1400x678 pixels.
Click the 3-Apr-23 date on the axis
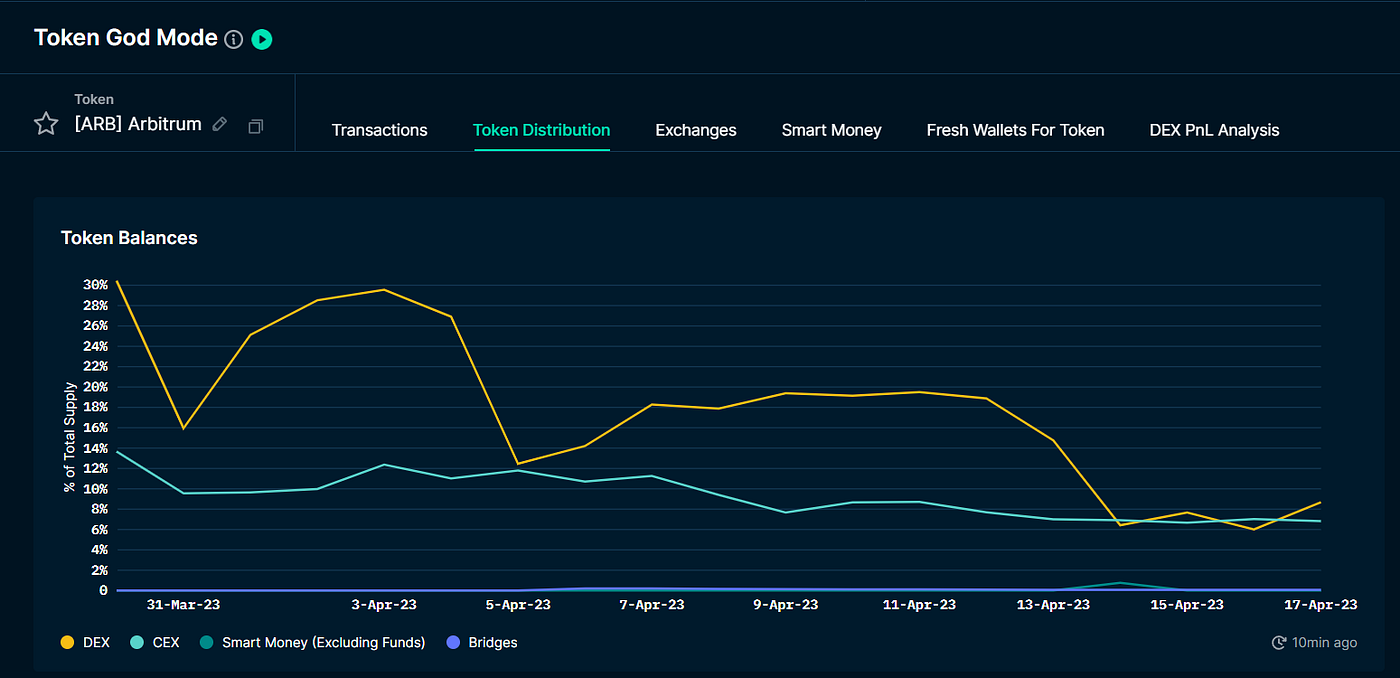385,605
